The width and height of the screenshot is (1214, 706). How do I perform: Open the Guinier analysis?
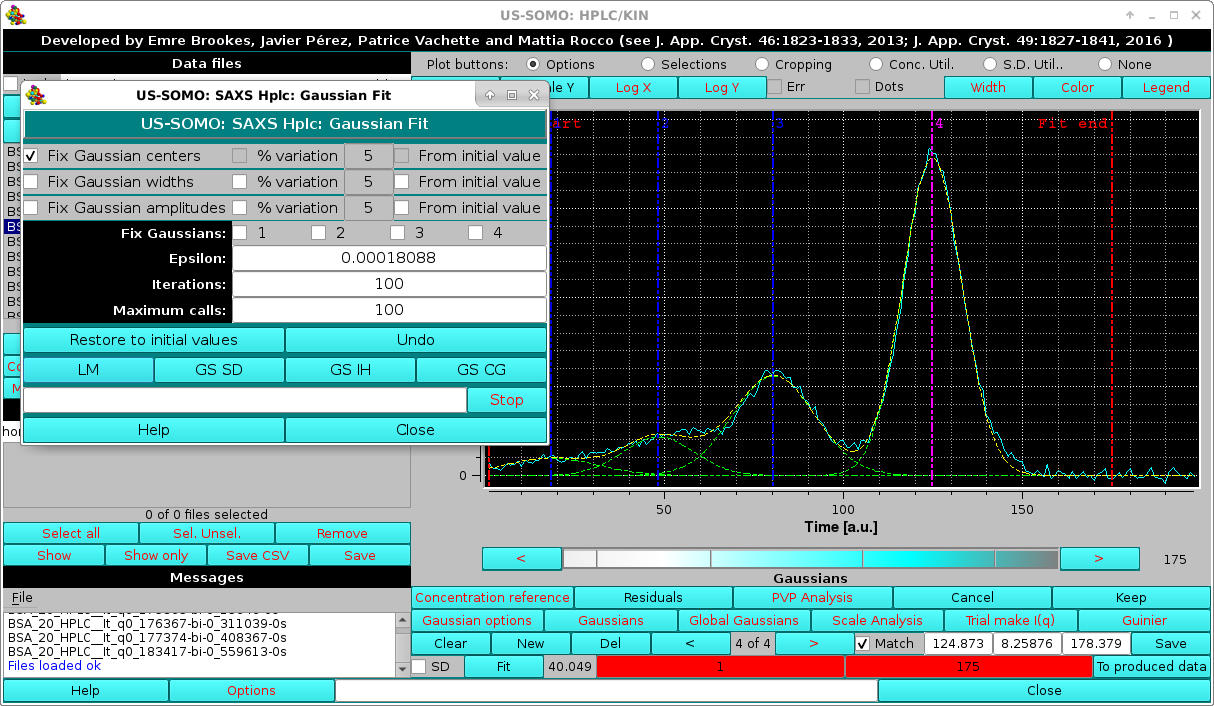[x=1144, y=620]
